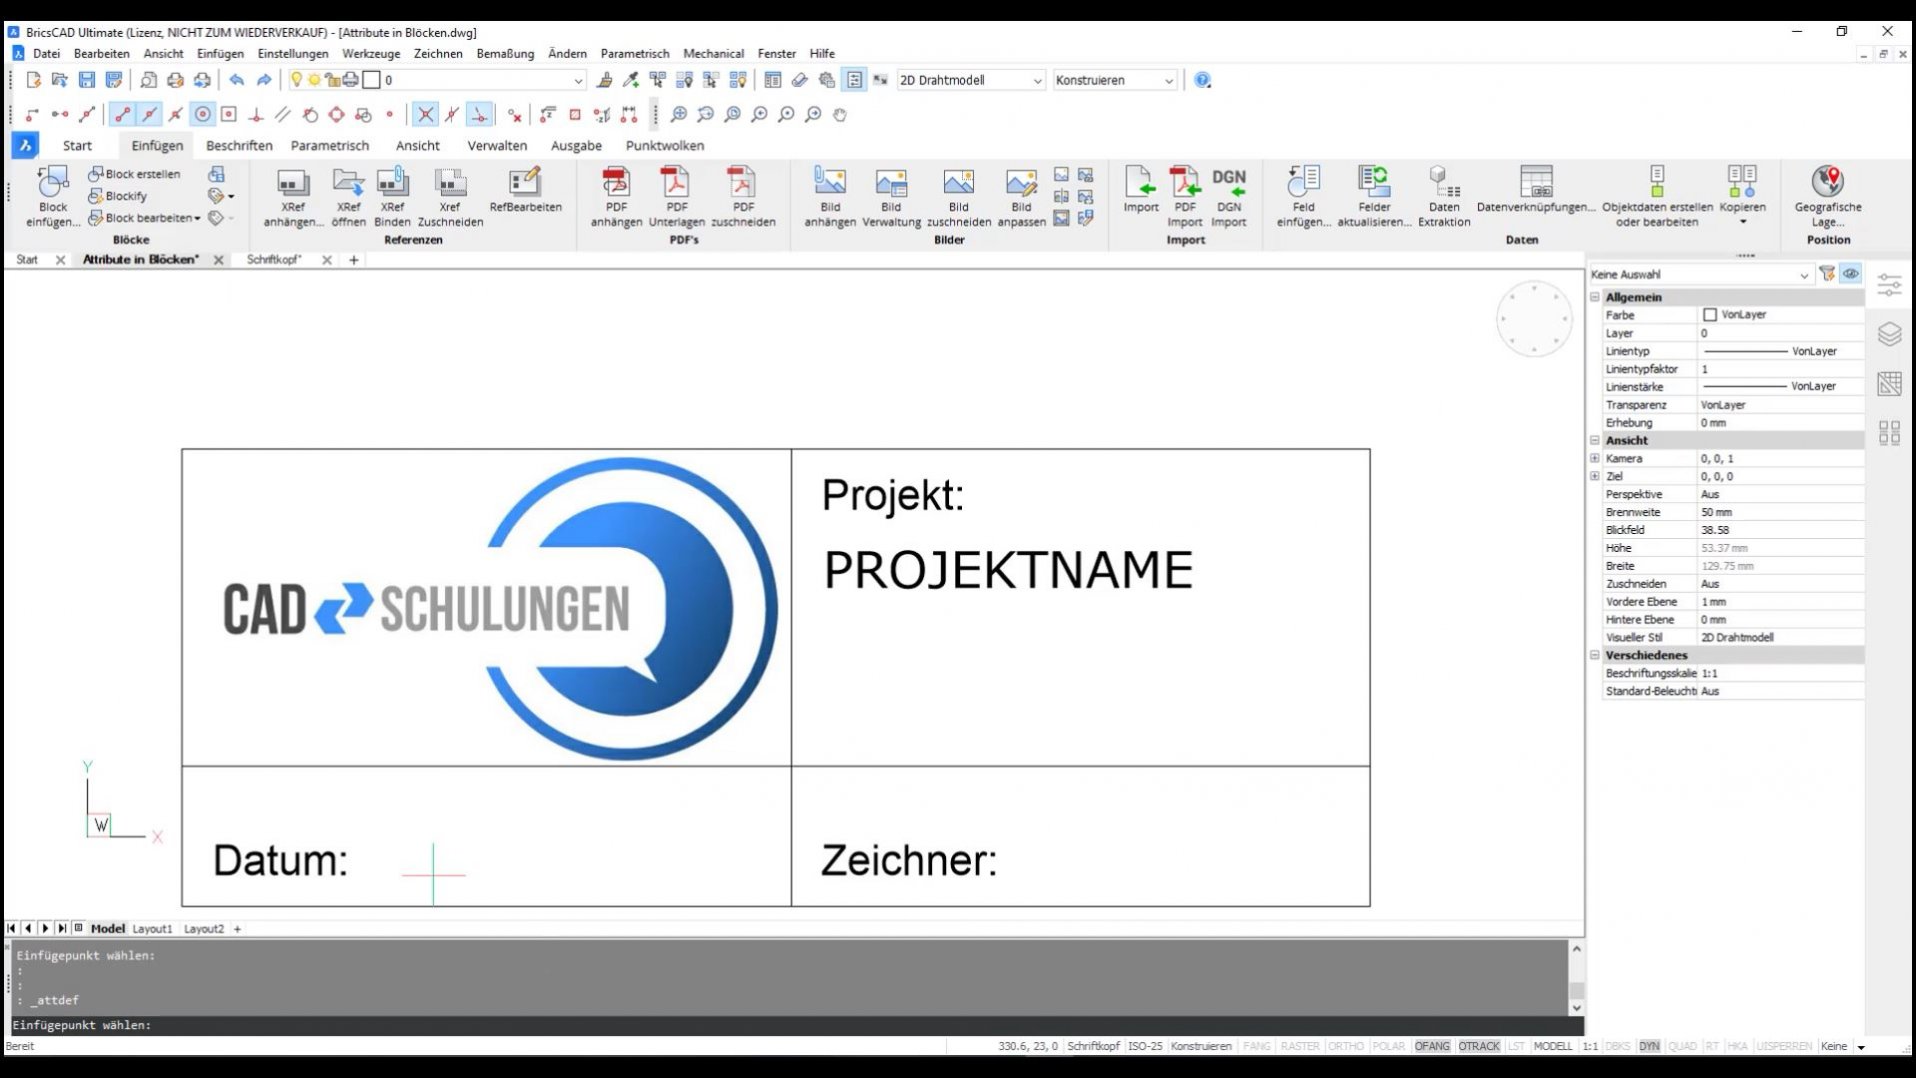Click the command line input field
1916x1078 pixels.
coord(795,1025)
